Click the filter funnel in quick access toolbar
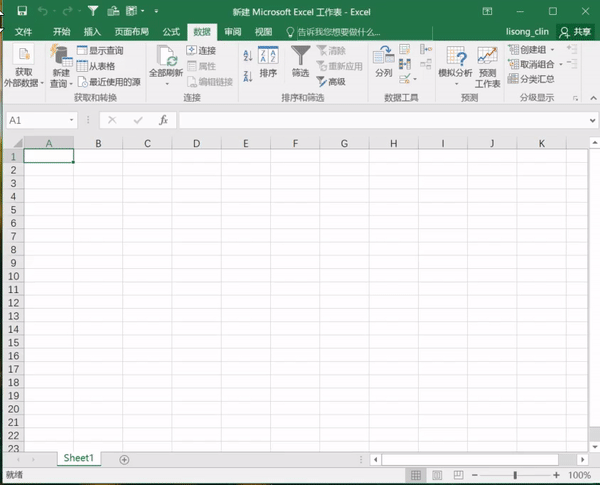Image resolution: width=600 pixels, height=485 pixels. coord(93,11)
